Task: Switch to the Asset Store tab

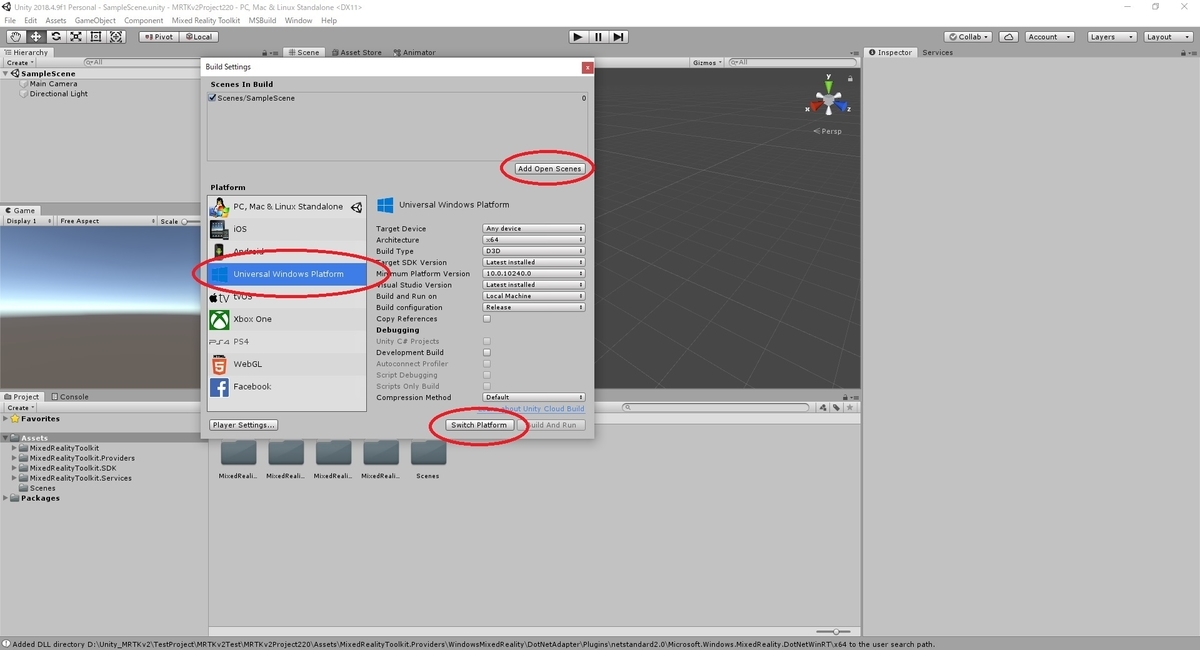Action: coord(357,52)
